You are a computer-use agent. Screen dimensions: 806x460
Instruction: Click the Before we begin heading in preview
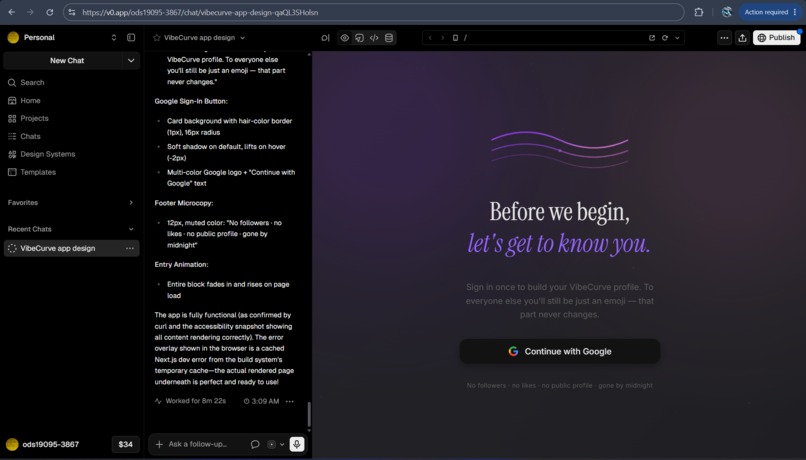pos(559,211)
